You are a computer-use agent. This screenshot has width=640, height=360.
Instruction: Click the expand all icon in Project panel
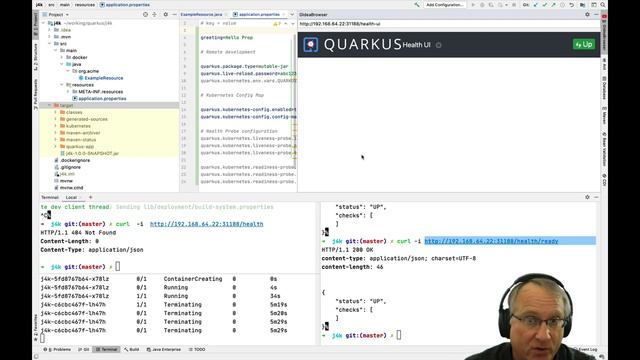pos(154,14)
